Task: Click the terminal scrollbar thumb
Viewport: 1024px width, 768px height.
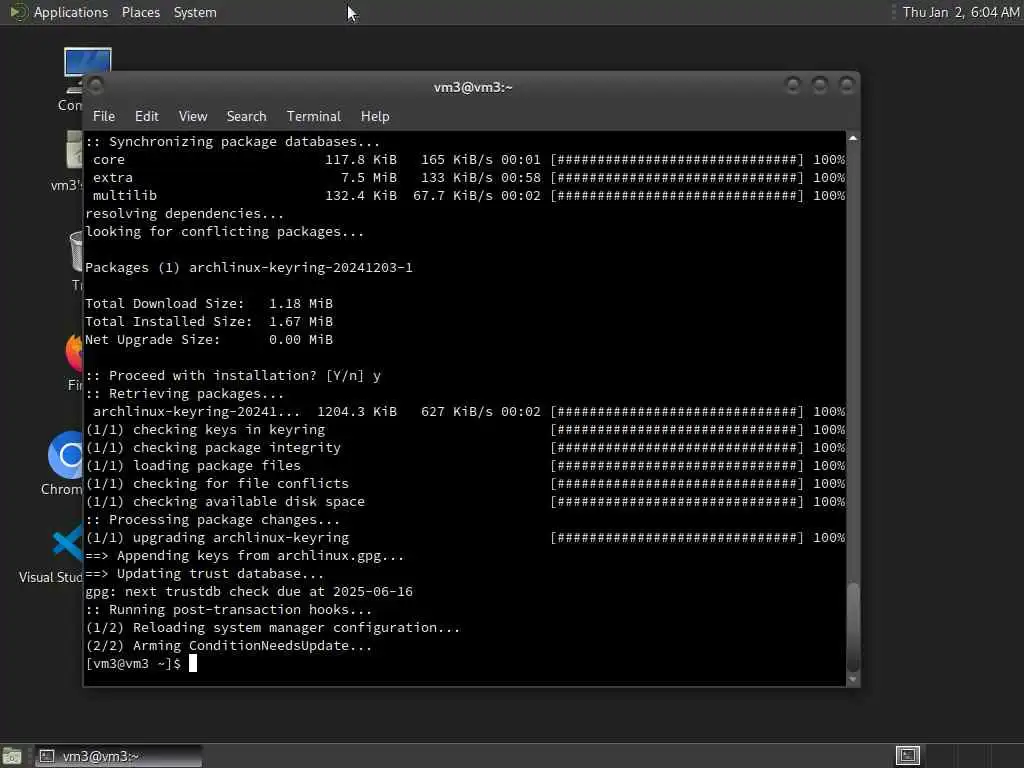Action: click(852, 627)
